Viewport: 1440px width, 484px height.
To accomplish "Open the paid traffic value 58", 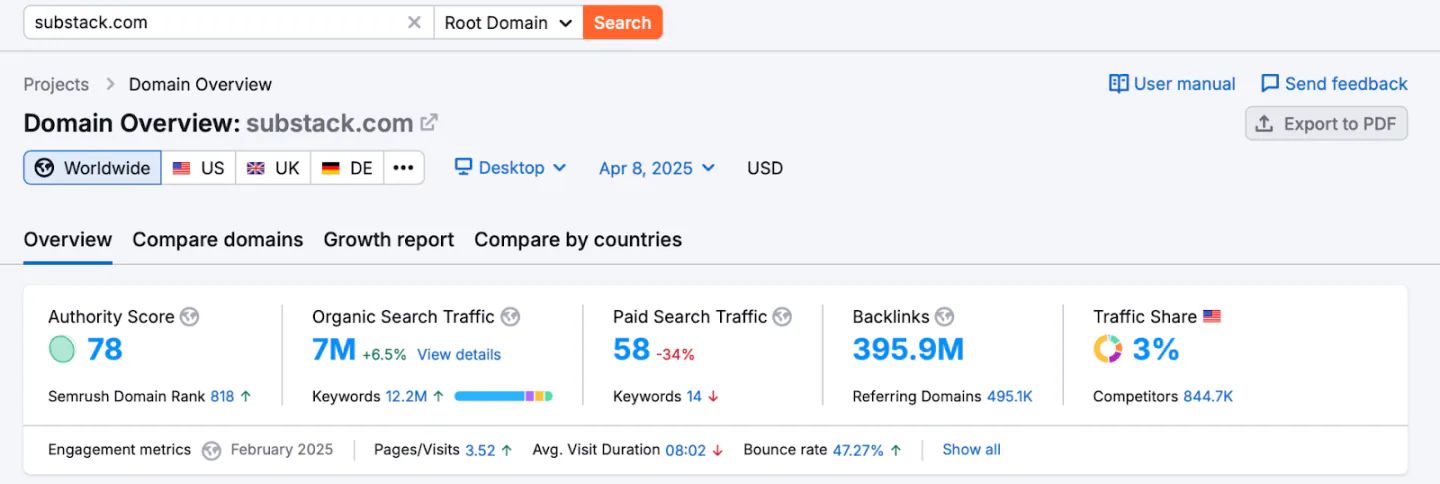I will [632, 349].
